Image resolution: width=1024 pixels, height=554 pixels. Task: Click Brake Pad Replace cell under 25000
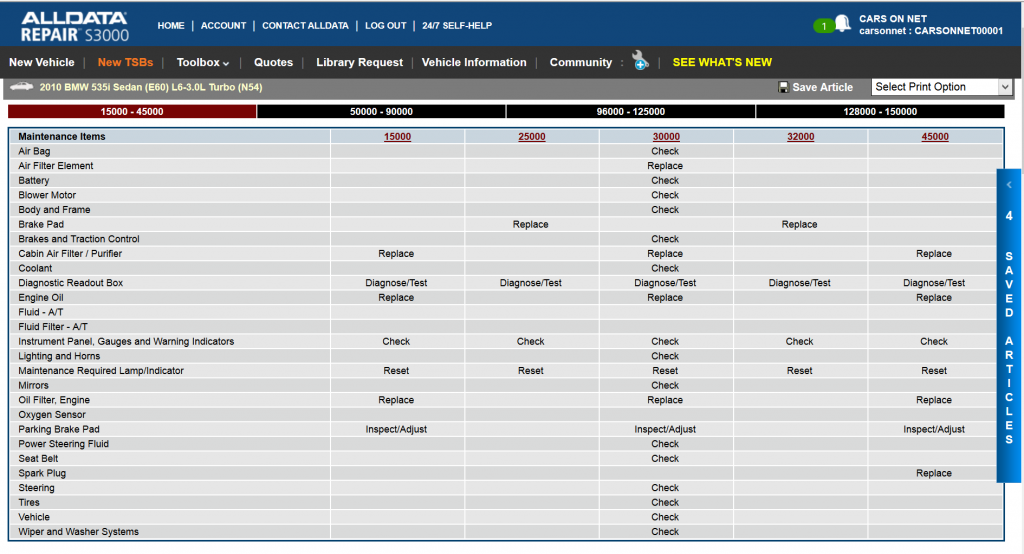coord(530,224)
